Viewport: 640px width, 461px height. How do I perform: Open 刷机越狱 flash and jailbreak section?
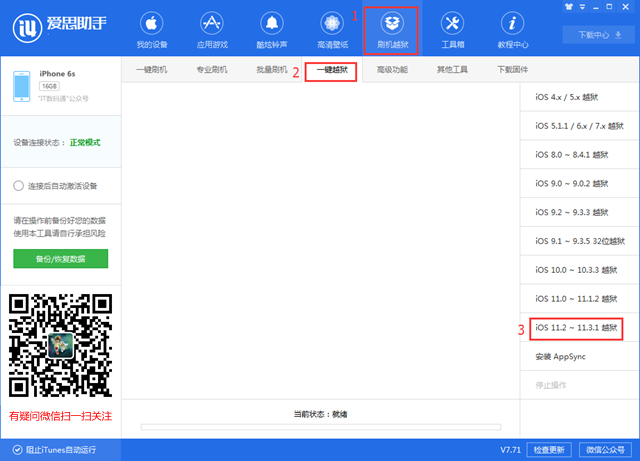pyautogui.click(x=392, y=30)
